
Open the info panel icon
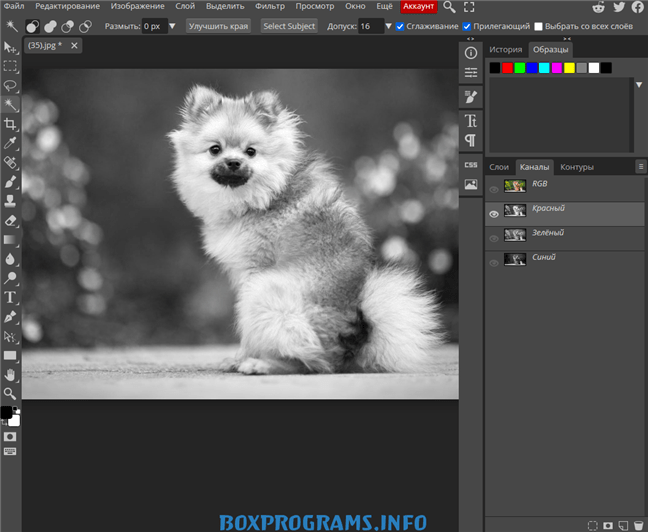click(x=471, y=53)
